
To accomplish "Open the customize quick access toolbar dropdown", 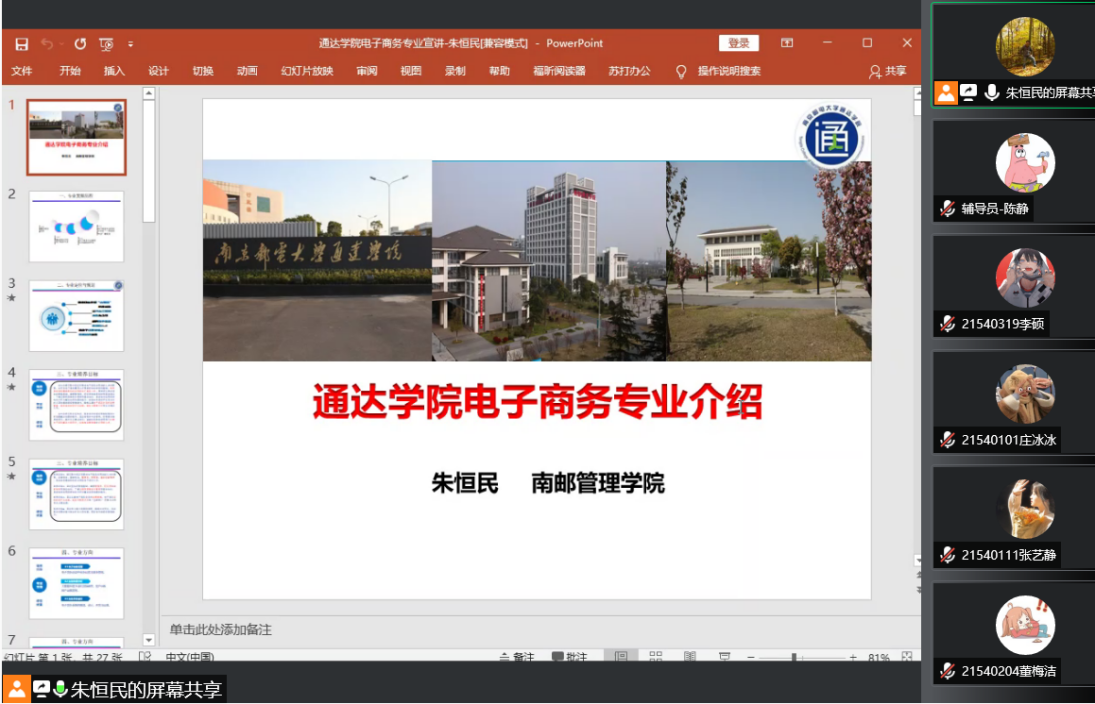I will (x=130, y=44).
